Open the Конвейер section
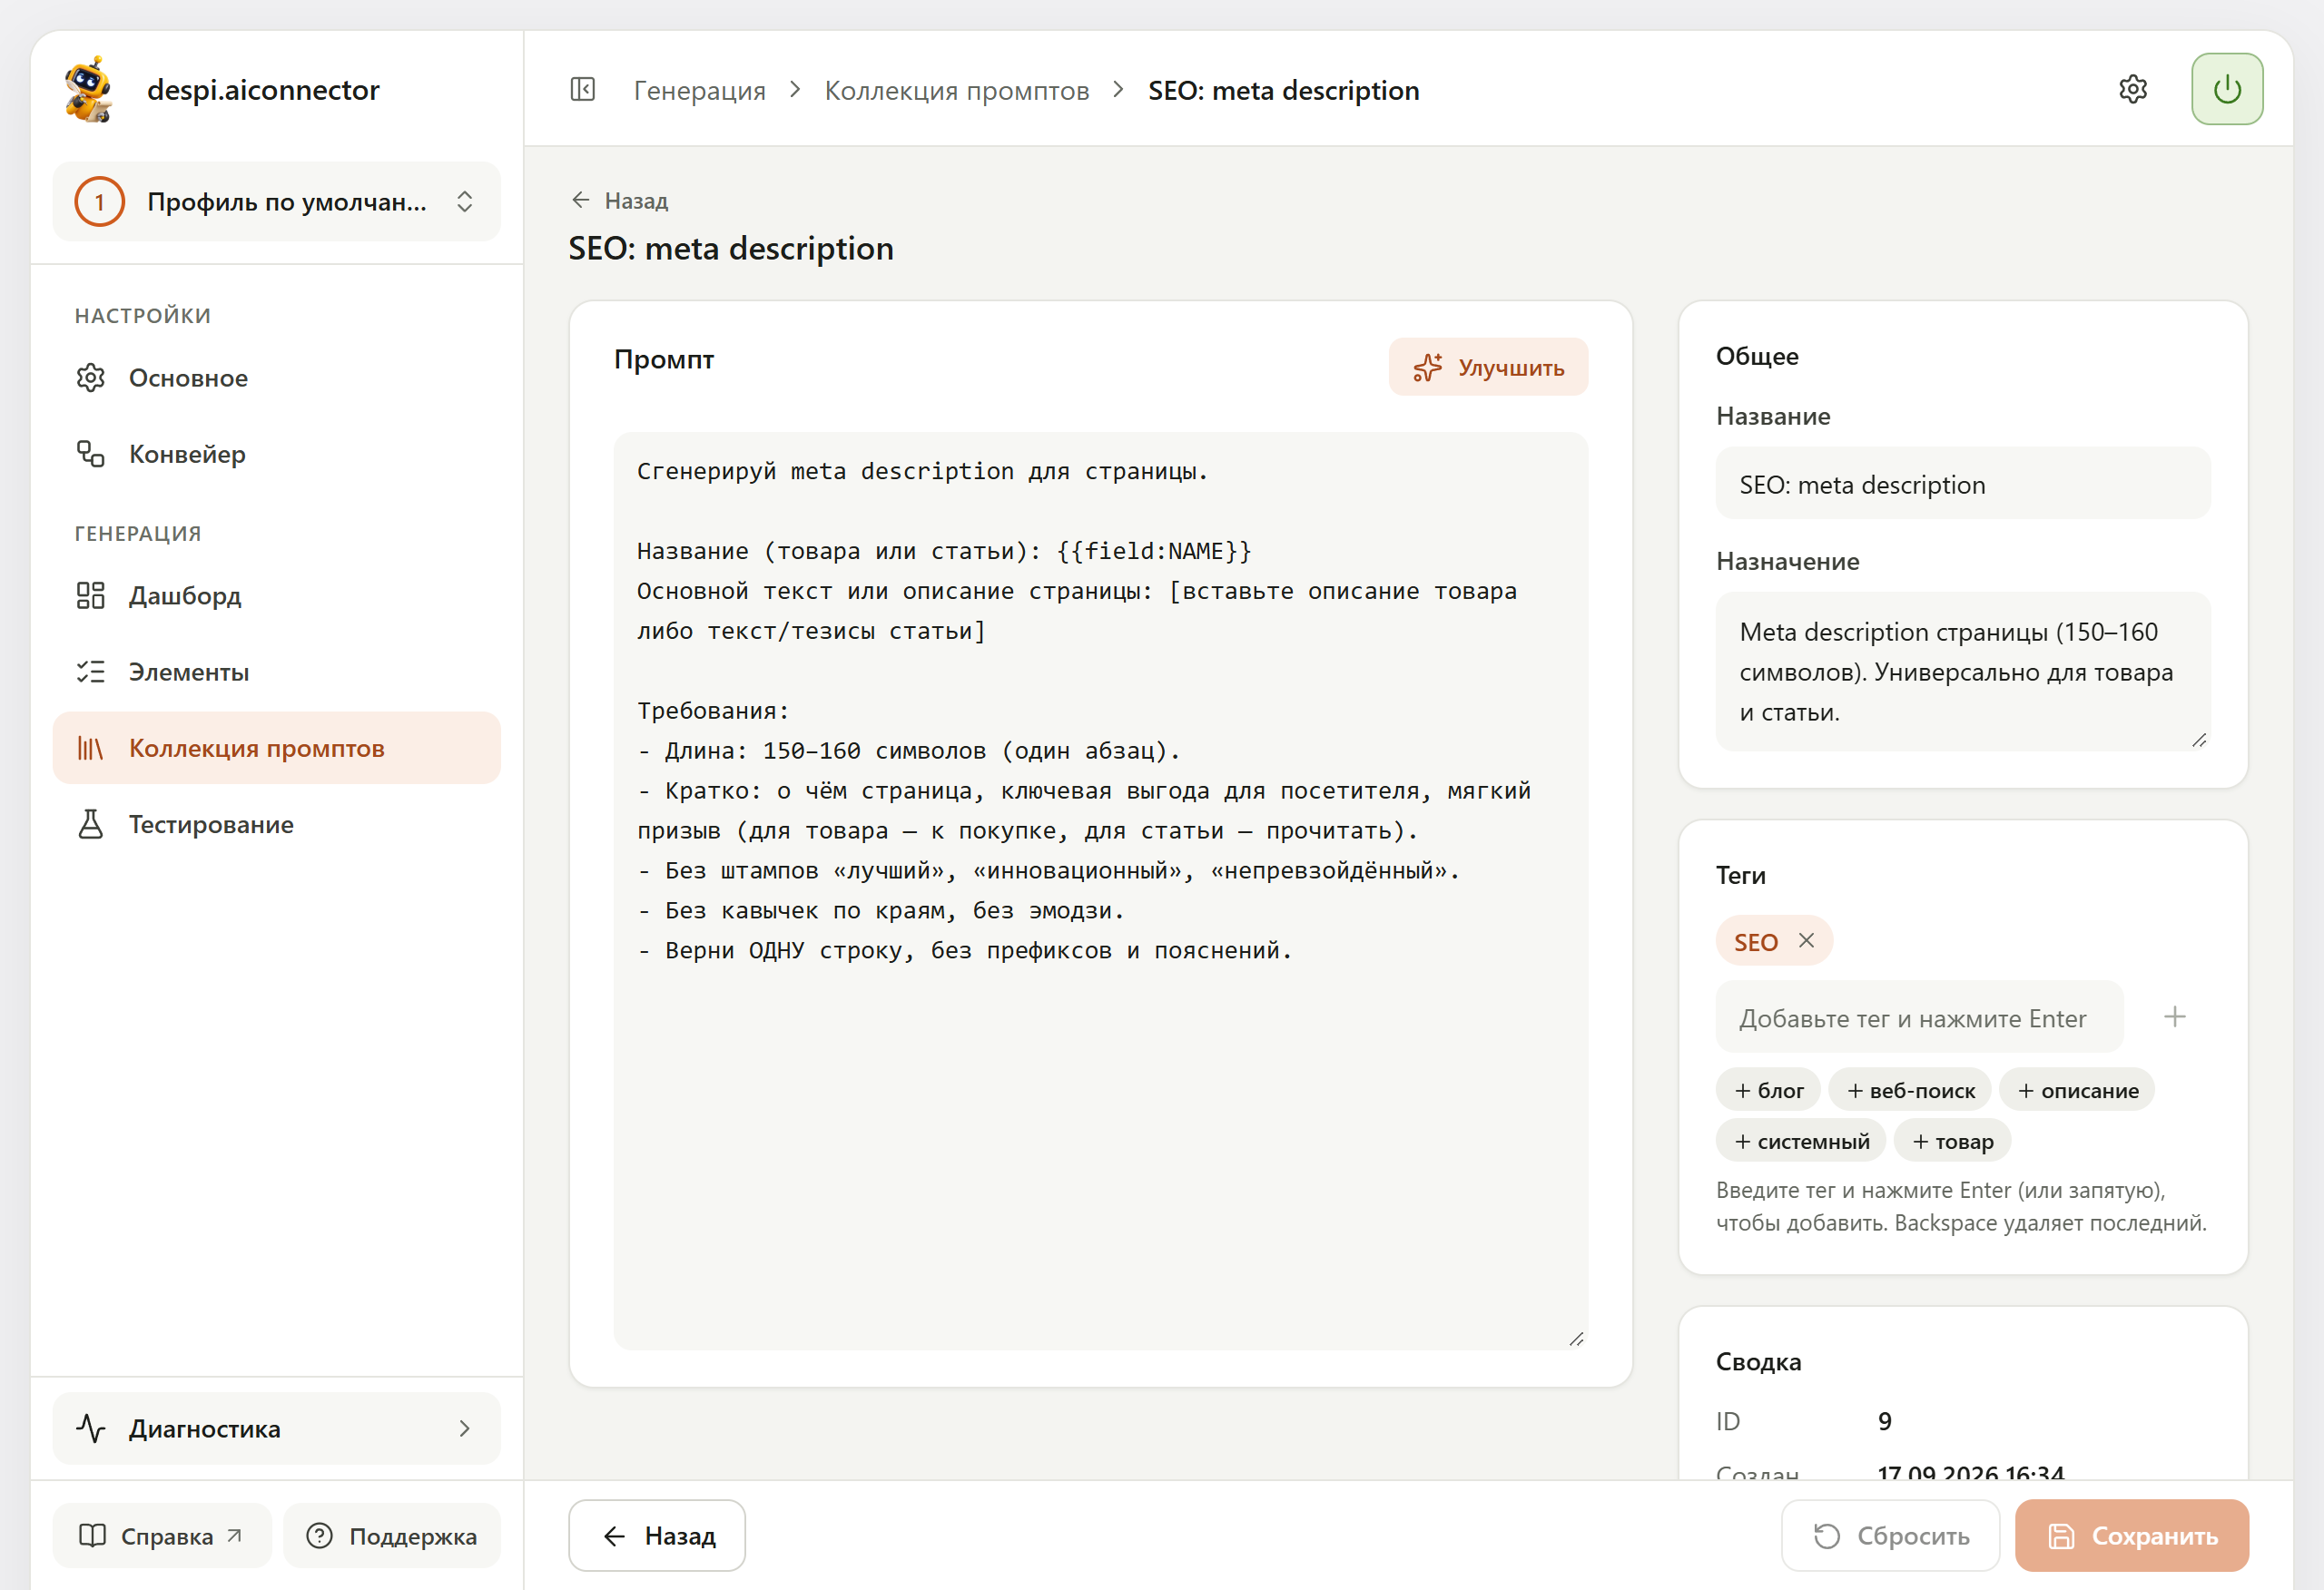Screen dimensions: 2324x1590 tap(277, 454)
